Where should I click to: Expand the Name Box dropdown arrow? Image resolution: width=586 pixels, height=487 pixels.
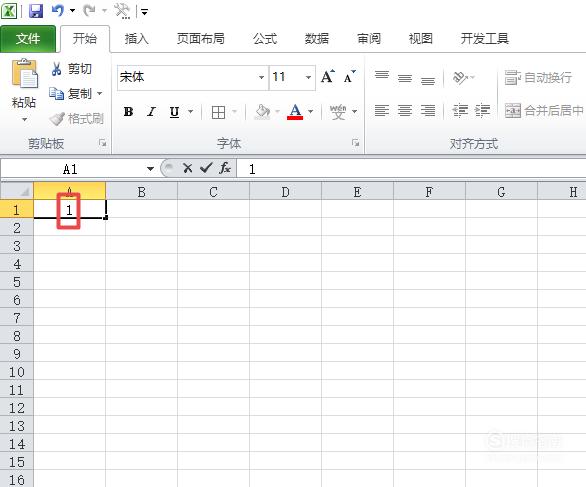[150, 169]
